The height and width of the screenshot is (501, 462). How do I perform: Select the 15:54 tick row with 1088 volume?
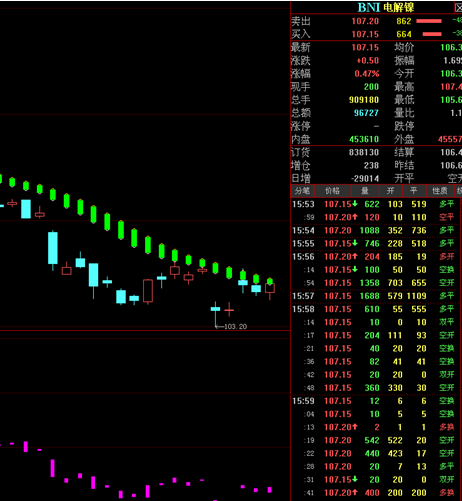[375, 230]
